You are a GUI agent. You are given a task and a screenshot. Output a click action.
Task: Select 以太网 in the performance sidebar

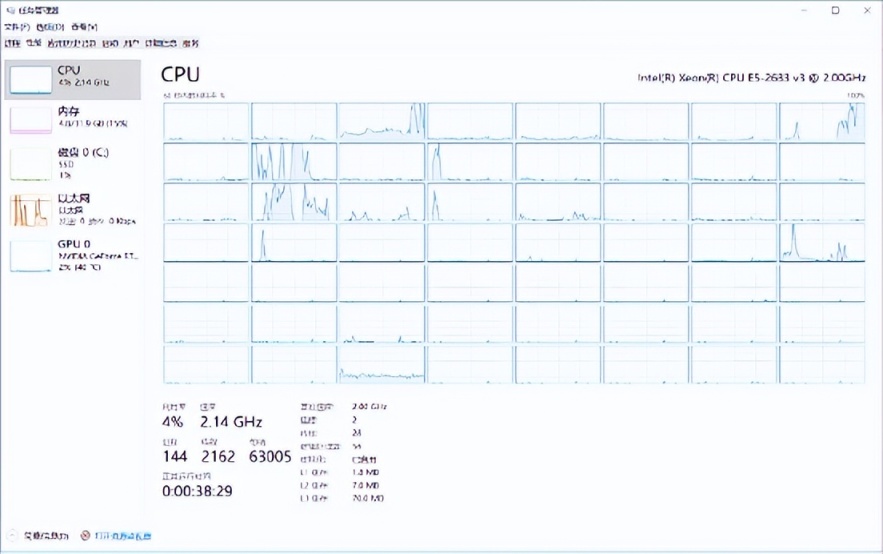(73, 209)
